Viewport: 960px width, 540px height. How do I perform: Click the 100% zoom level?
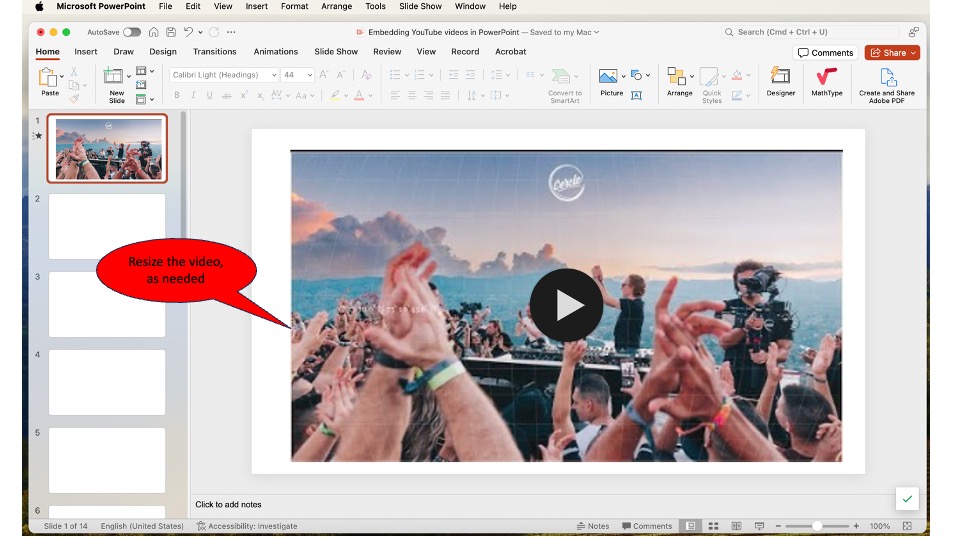879,526
